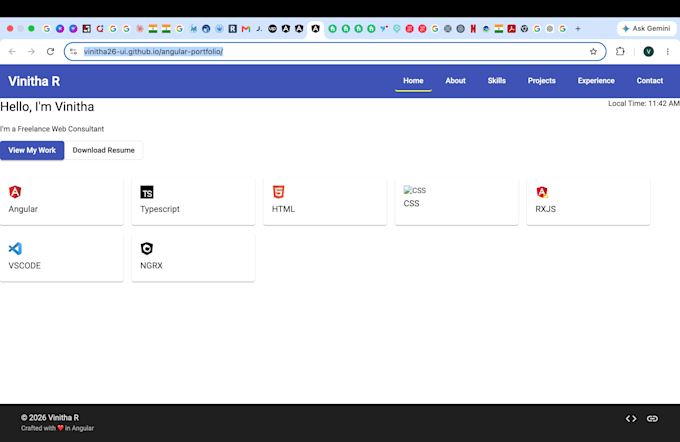Switch to the Netflix tab

coord(473,29)
